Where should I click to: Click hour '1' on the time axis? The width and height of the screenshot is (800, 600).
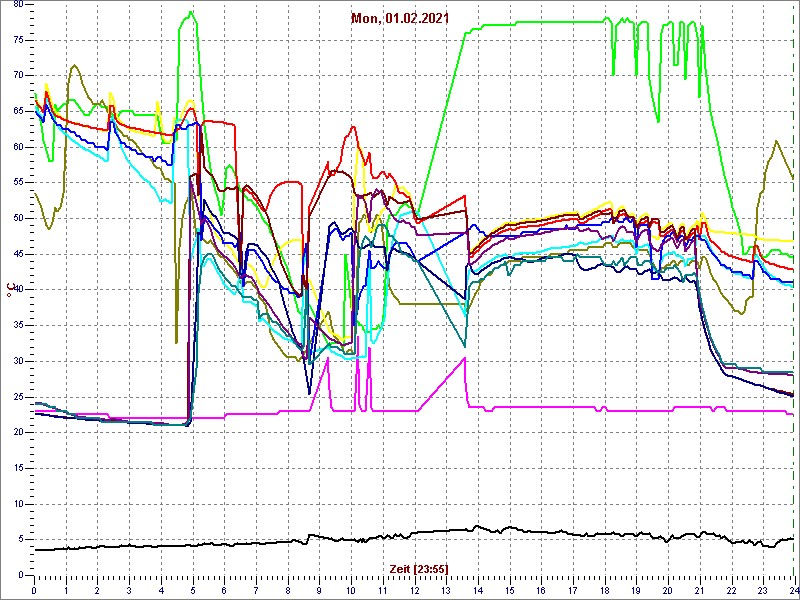pyautogui.click(x=66, y=590)
